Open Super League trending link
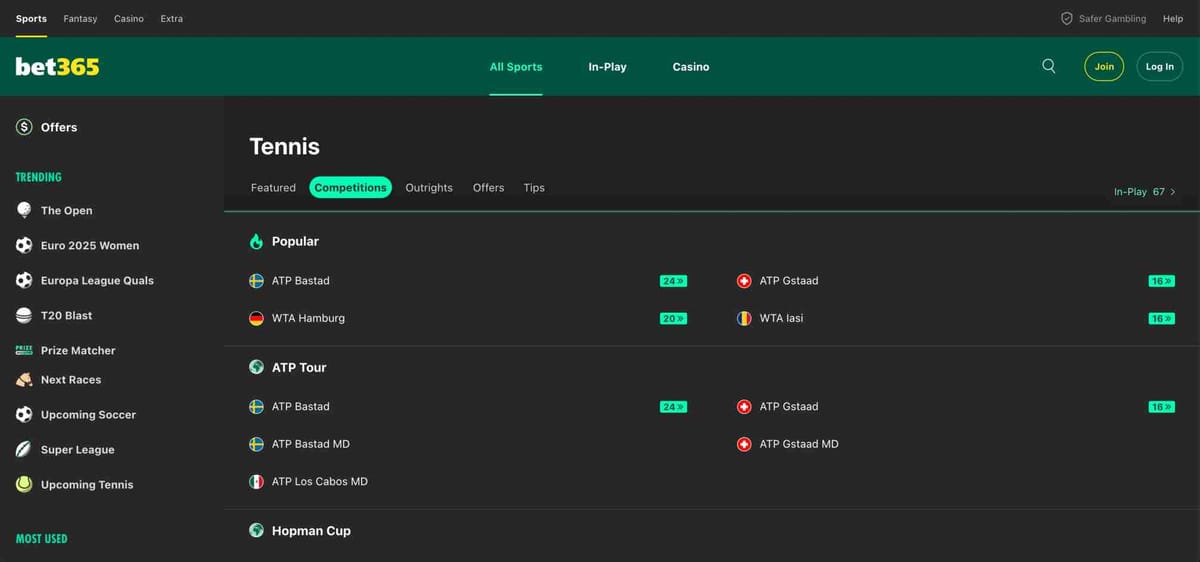The height and width of the screenshot is (562, 1200). coord(77,449)
